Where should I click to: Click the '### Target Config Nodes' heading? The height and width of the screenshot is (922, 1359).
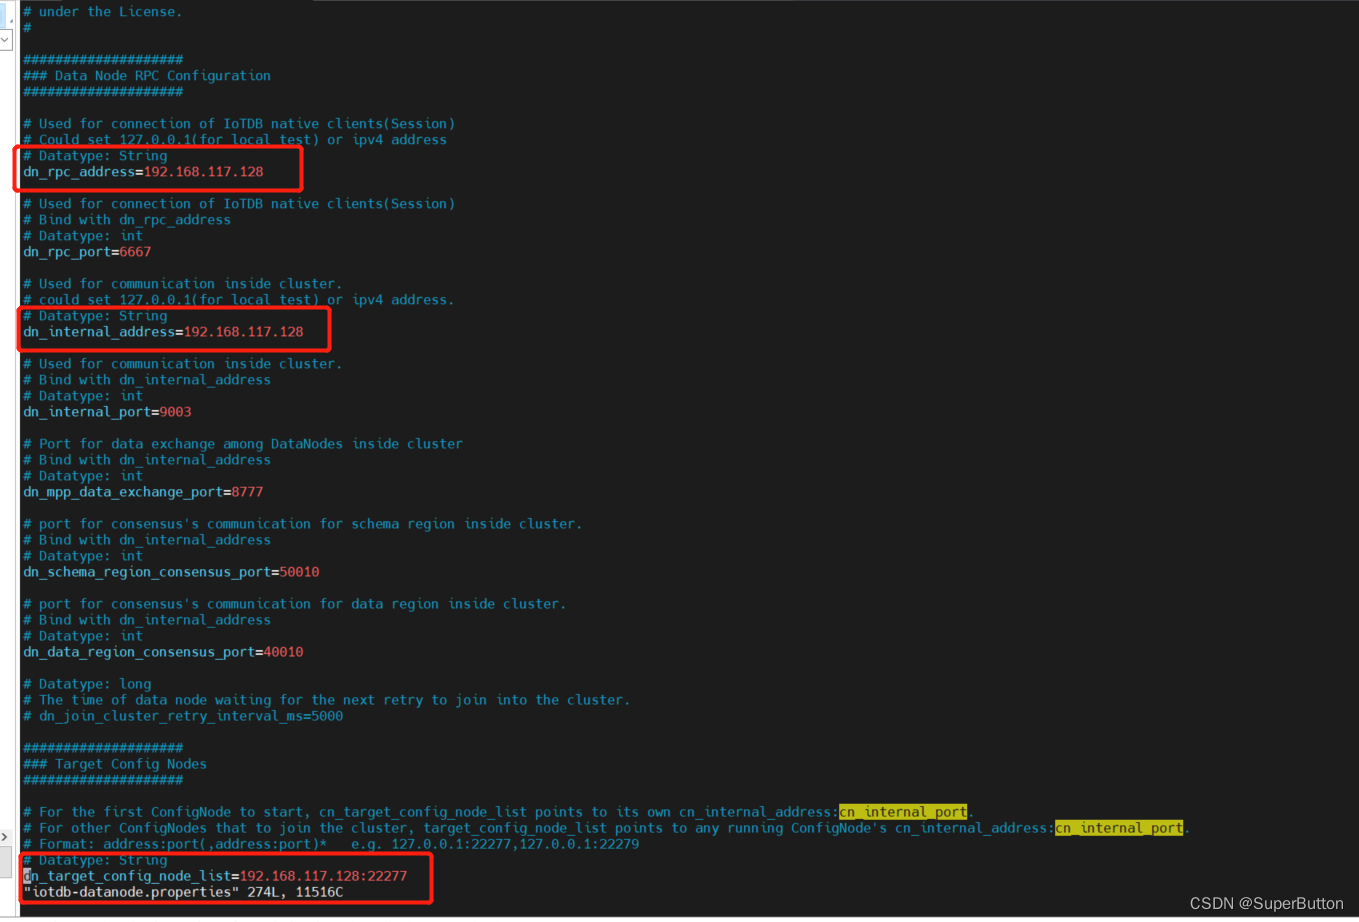(x=114, y=764)
